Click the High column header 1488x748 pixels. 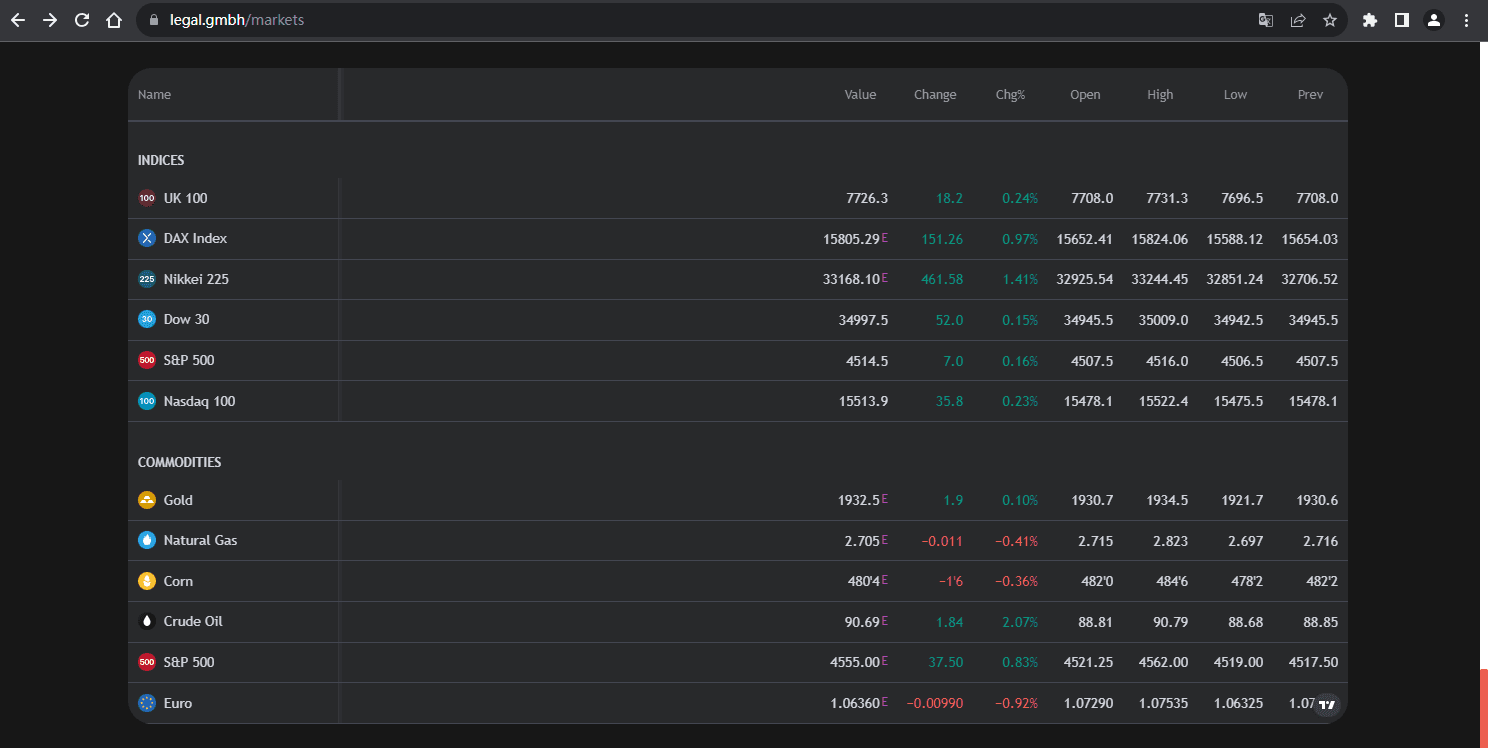(x=1160, y=95)
